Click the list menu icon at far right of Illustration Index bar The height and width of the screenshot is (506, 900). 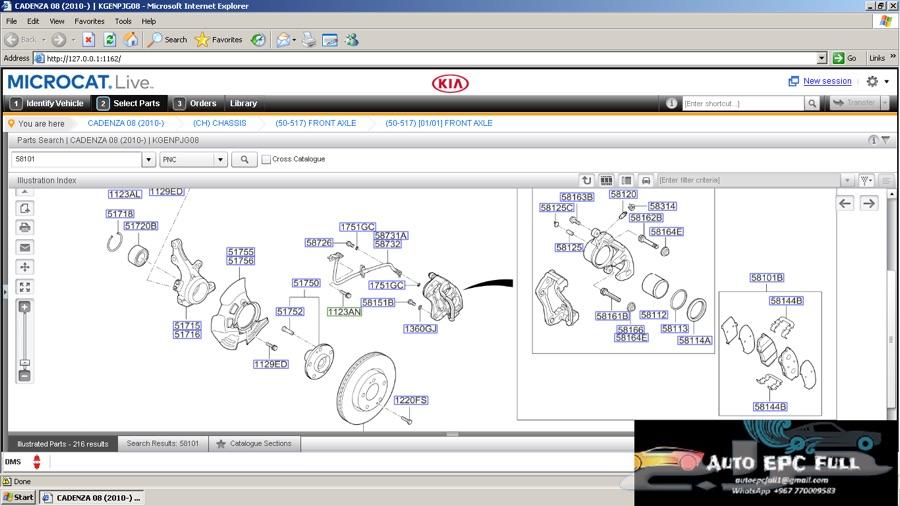886,180
